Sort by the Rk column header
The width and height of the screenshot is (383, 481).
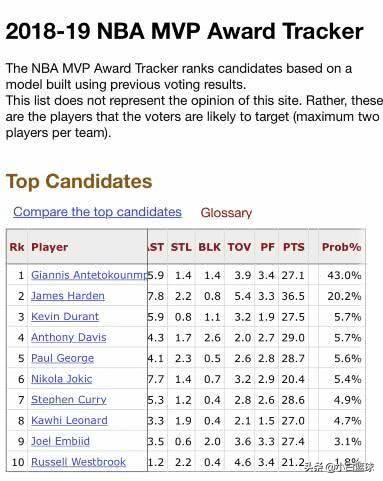click(x=17, y=247)
